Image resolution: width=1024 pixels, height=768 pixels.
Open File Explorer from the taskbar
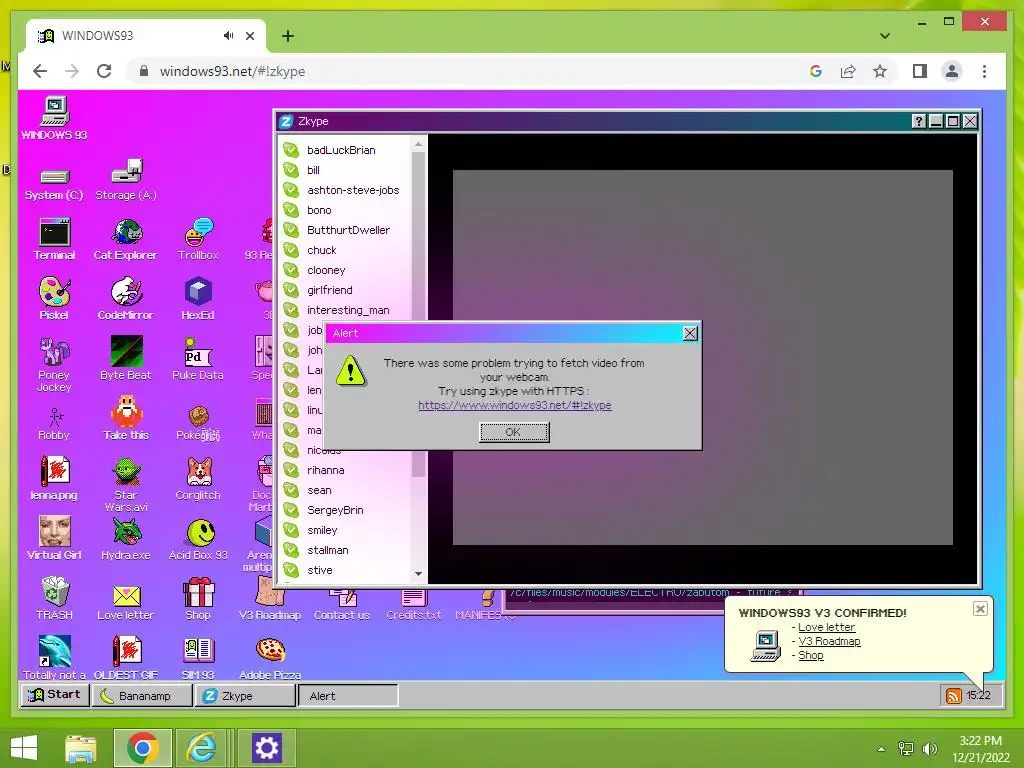81,748
